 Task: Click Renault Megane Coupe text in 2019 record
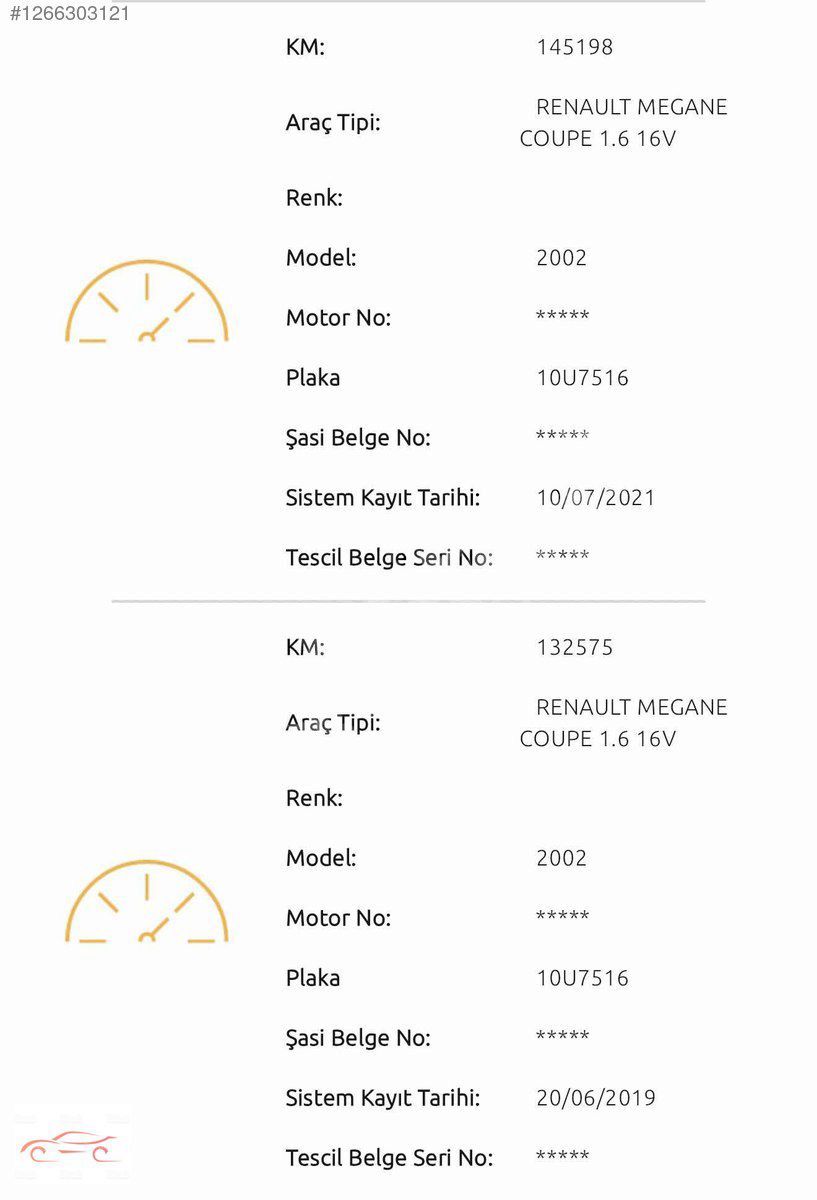coord(624,723)
